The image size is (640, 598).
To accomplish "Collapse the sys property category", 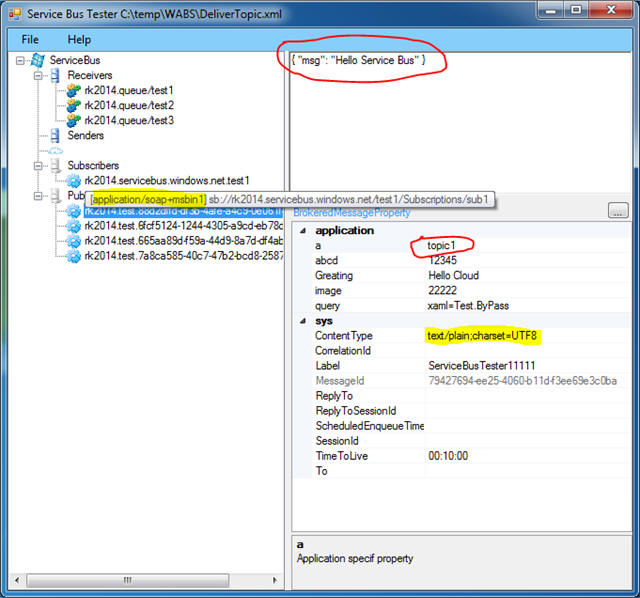I will click(x=303, y=321).
